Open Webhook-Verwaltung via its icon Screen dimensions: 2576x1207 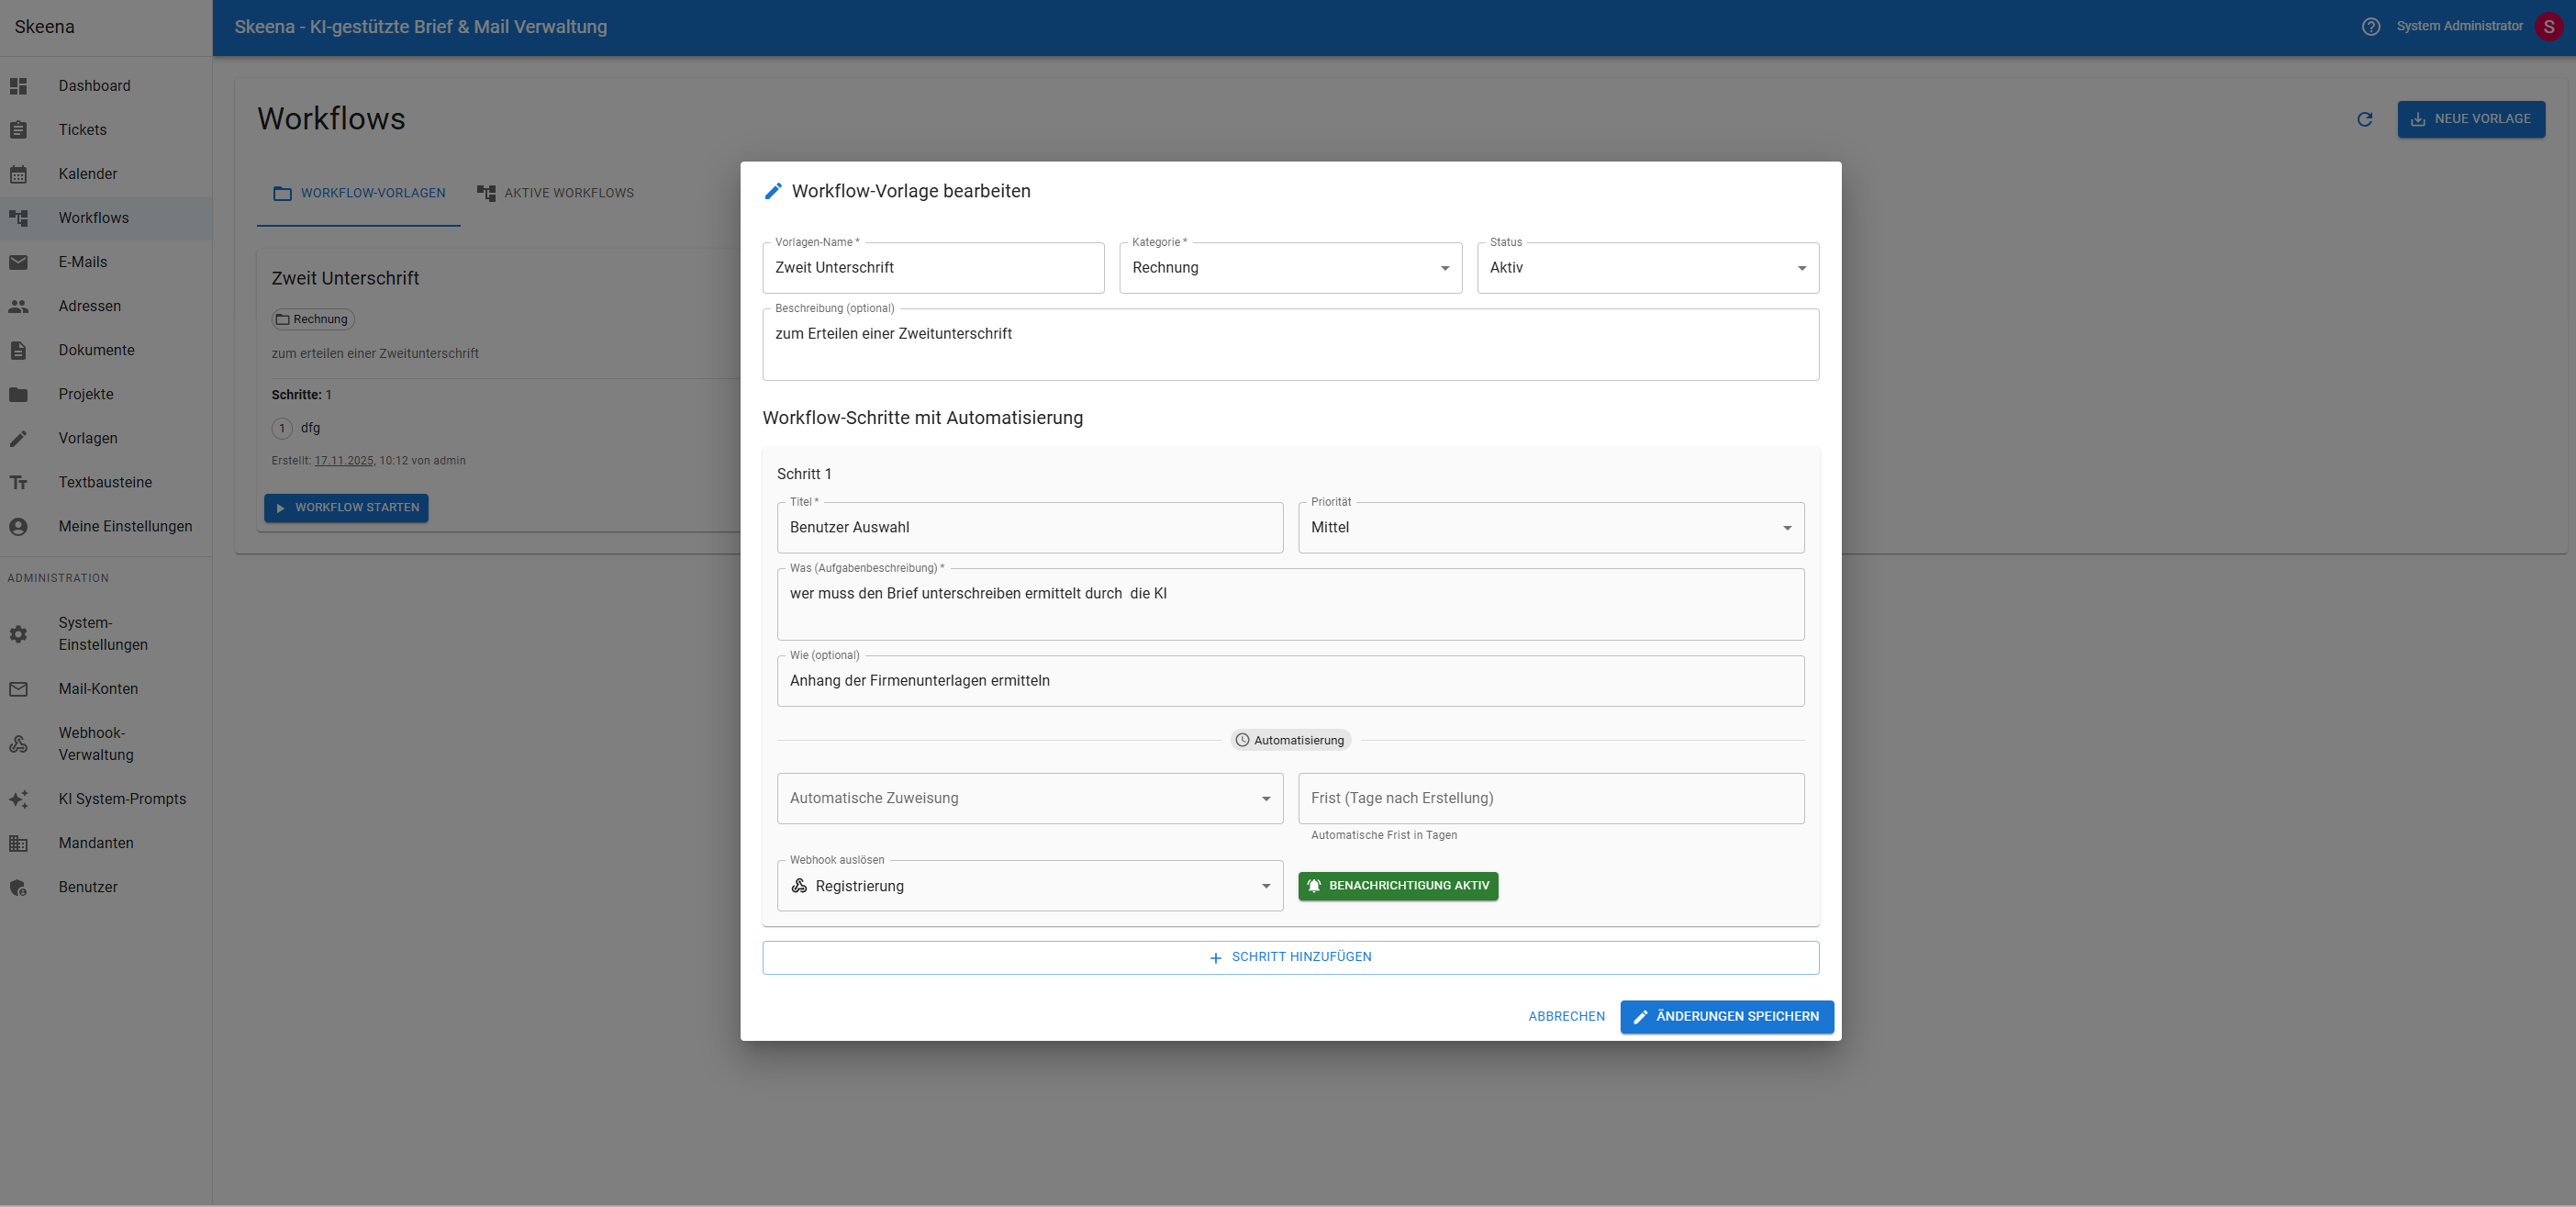(x=18, y=744)
